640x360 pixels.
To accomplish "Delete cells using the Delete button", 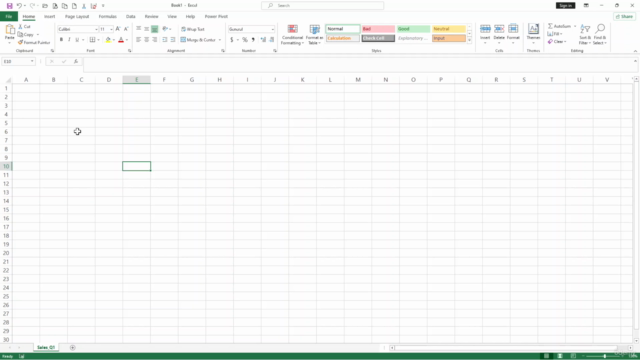I will click(x=499, y=33).
